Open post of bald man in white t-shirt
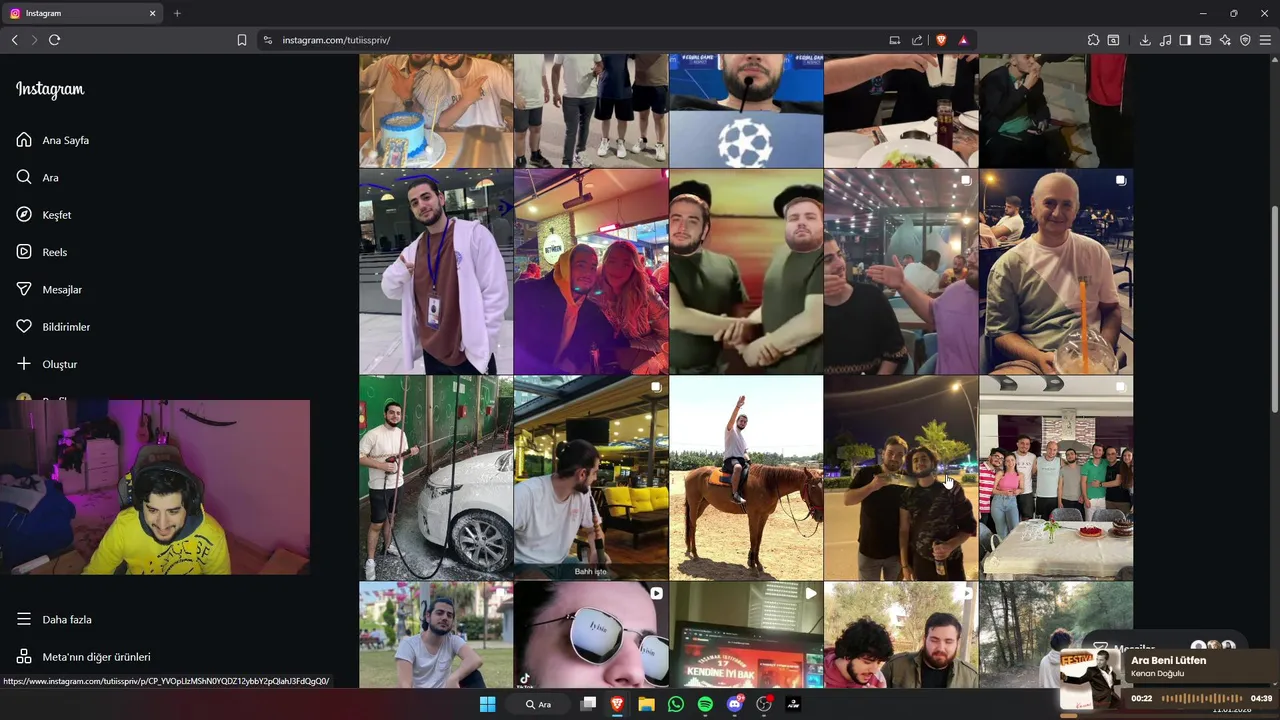Screen dimensions: 1280x720 [1056, 271]
